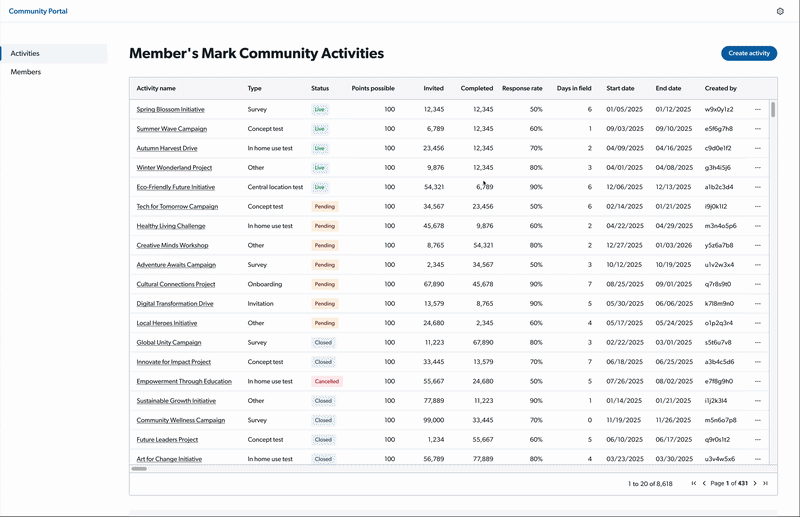
Task: Switch to Members in the sidebar
Action: [x=26, y=72]
